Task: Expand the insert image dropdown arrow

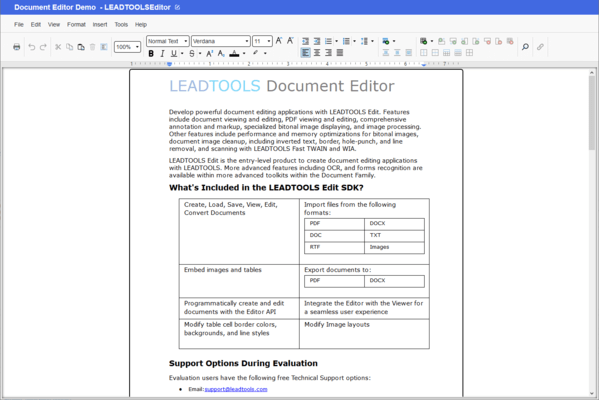Action: 394,41
